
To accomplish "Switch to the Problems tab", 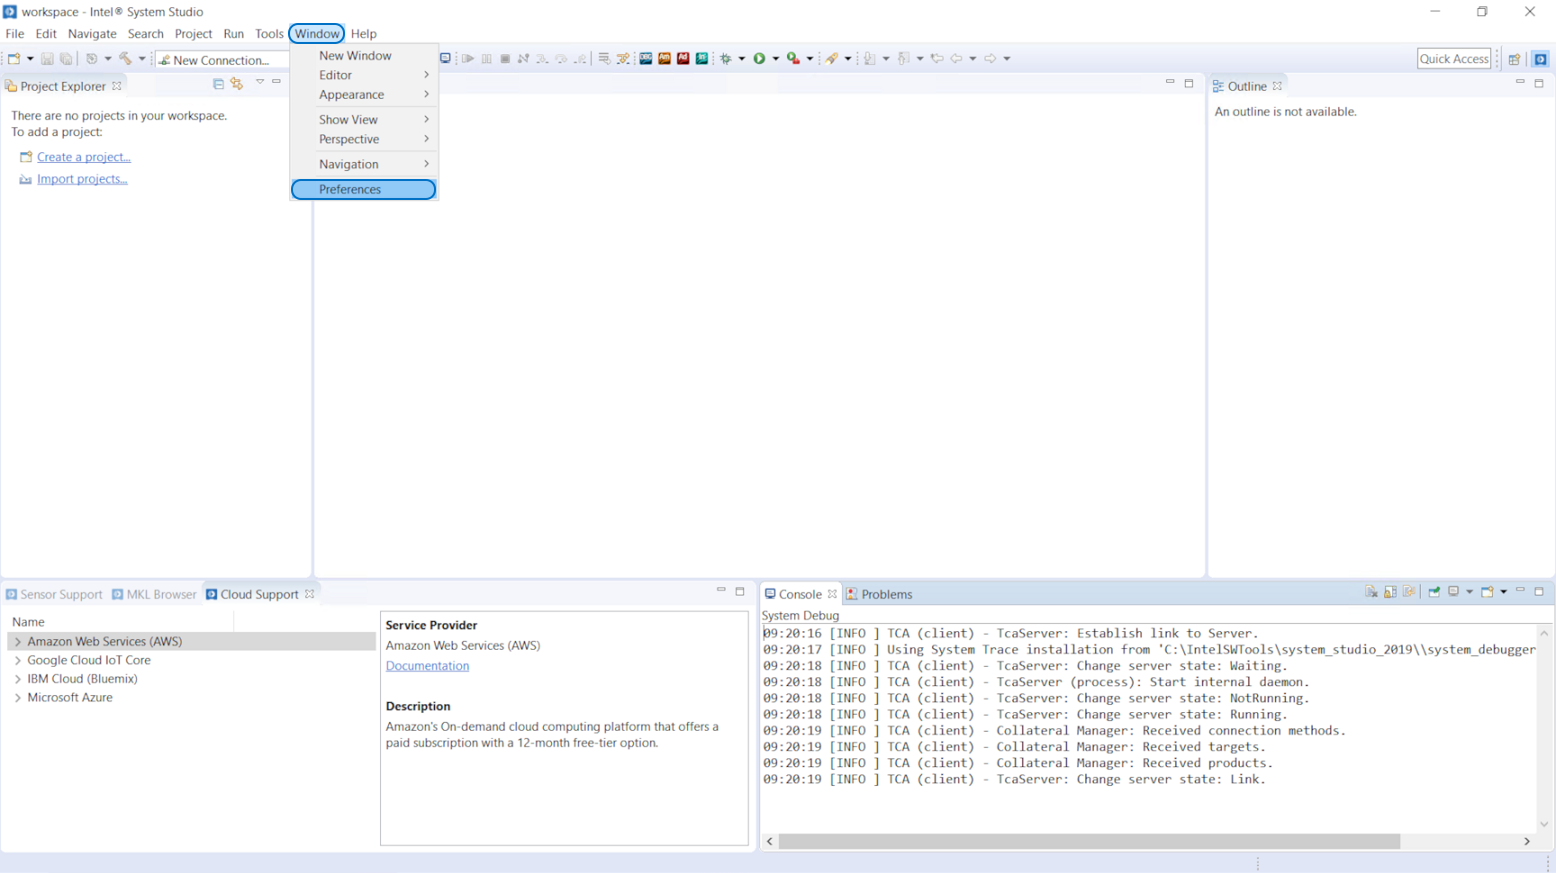I will click(x=879, y=594).
